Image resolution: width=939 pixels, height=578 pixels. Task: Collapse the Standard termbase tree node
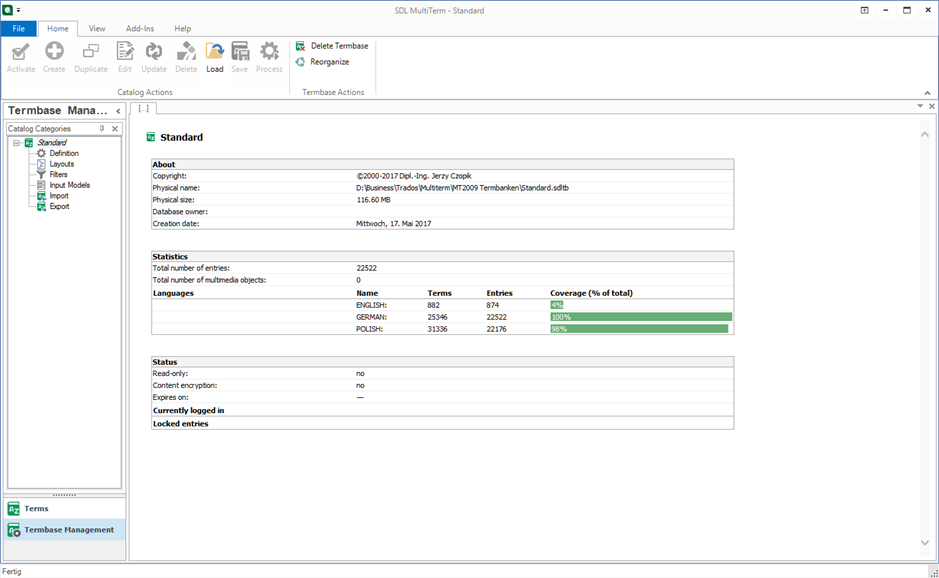[x=16, y=143]
